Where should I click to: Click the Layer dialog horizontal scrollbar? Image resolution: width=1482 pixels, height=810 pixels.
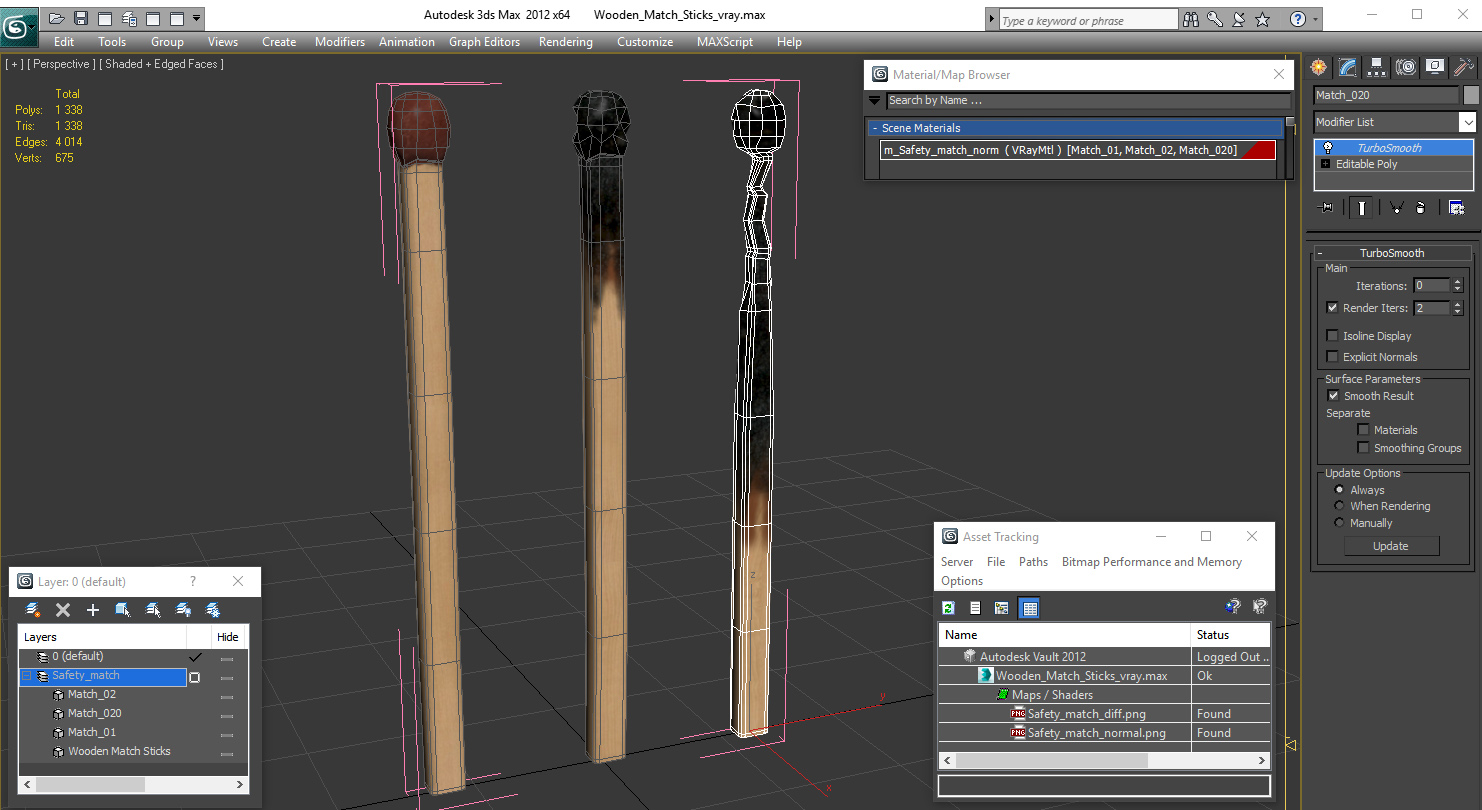tap(133, 785)
